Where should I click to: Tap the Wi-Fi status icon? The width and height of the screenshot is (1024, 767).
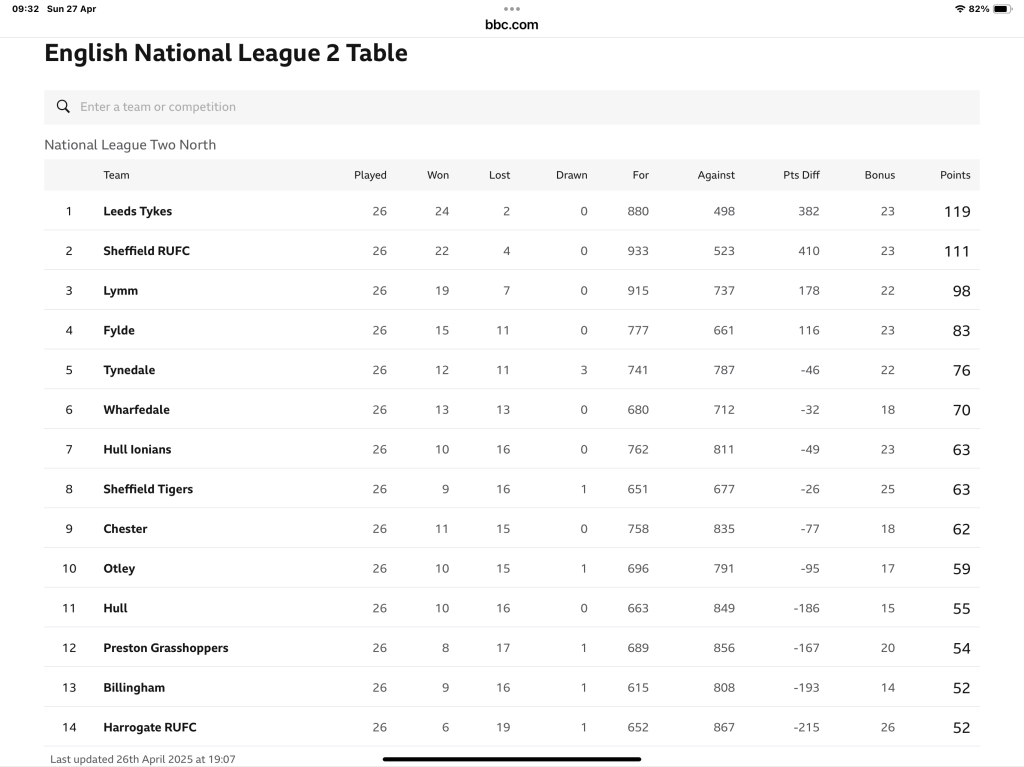960,9
